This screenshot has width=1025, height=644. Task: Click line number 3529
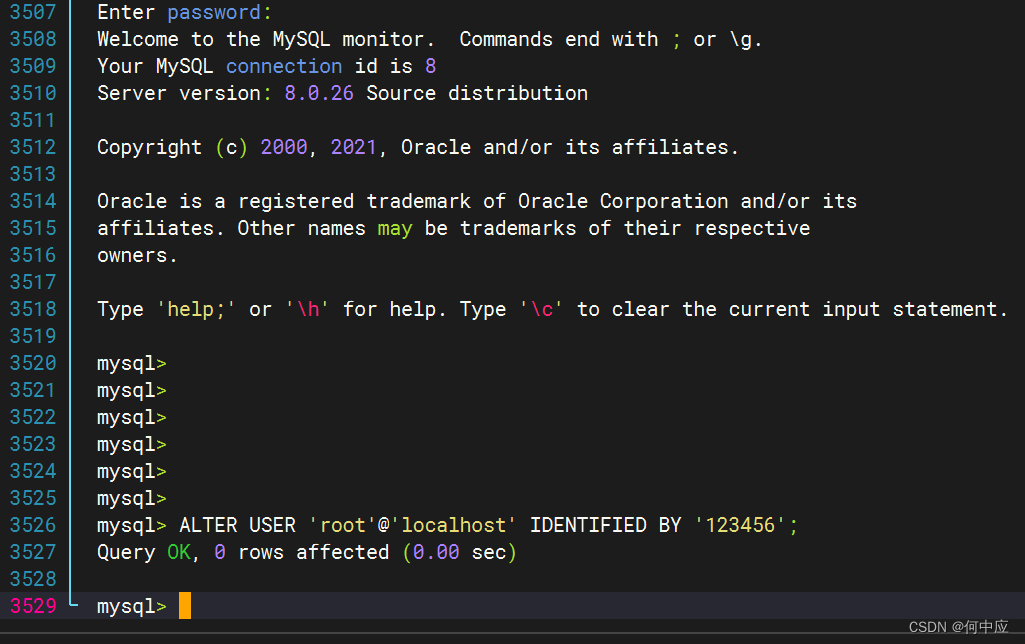[x=33, y=606]
